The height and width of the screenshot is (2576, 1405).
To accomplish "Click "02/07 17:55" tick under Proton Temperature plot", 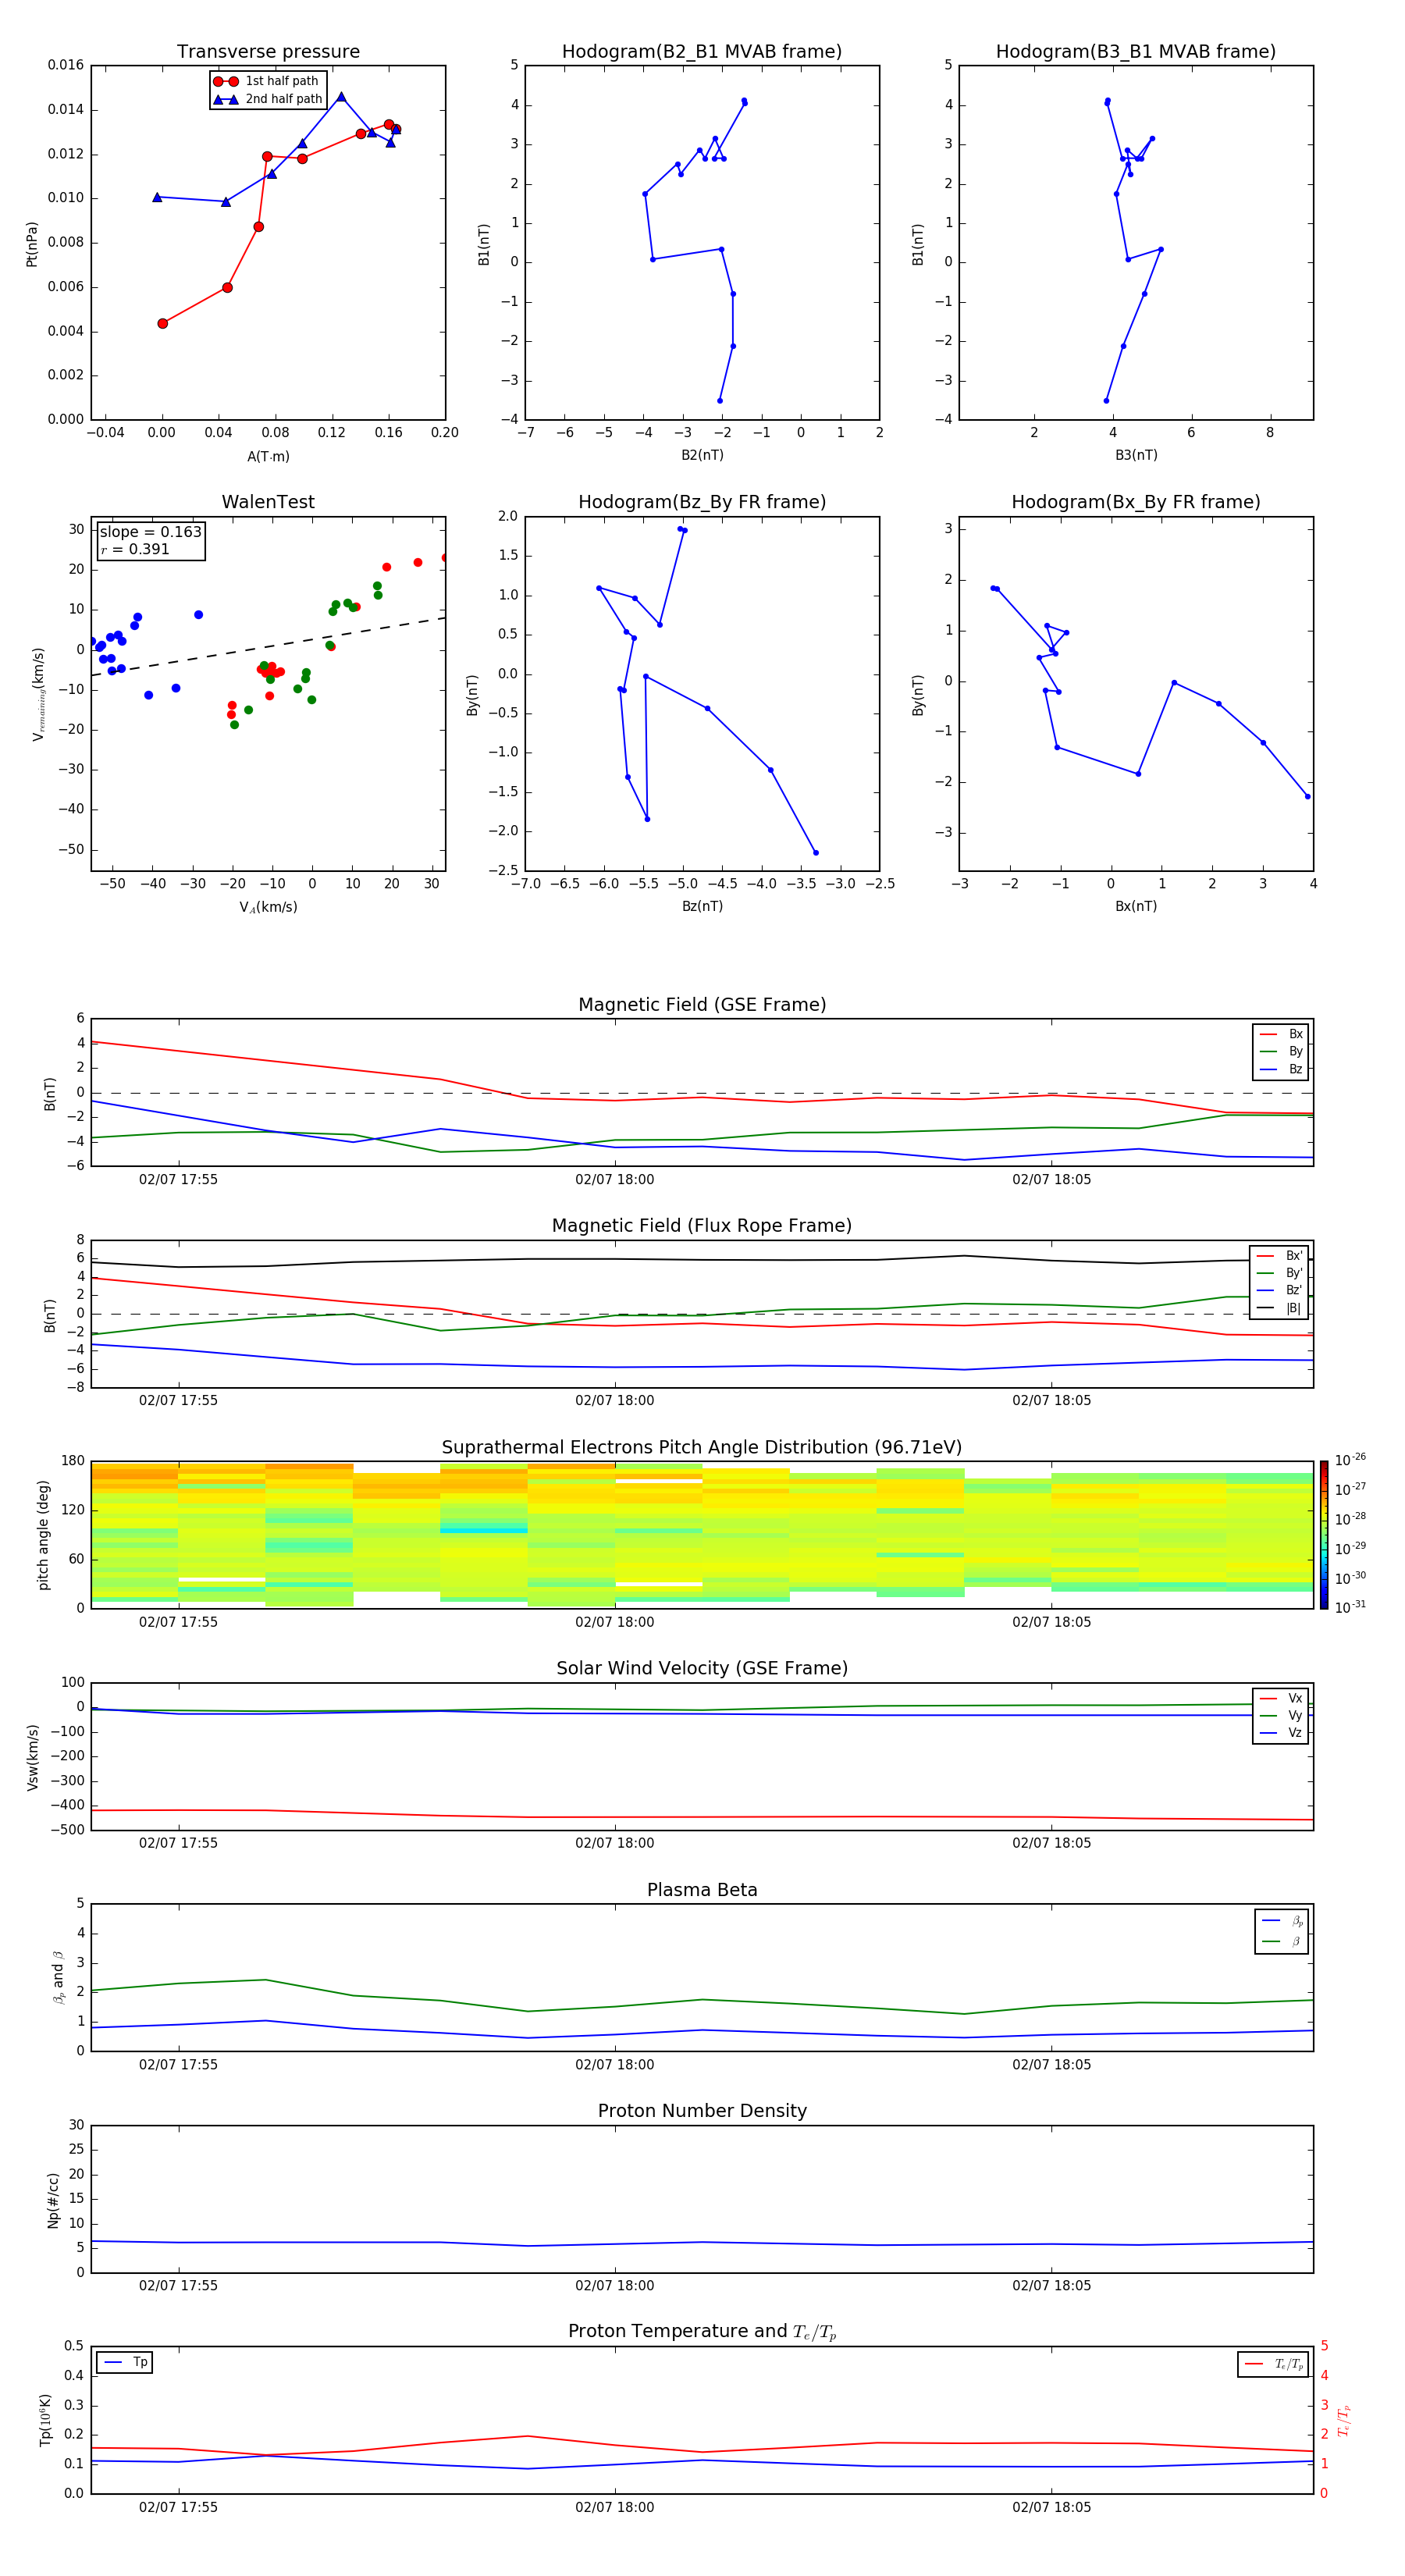I will tap(178, 2507).
